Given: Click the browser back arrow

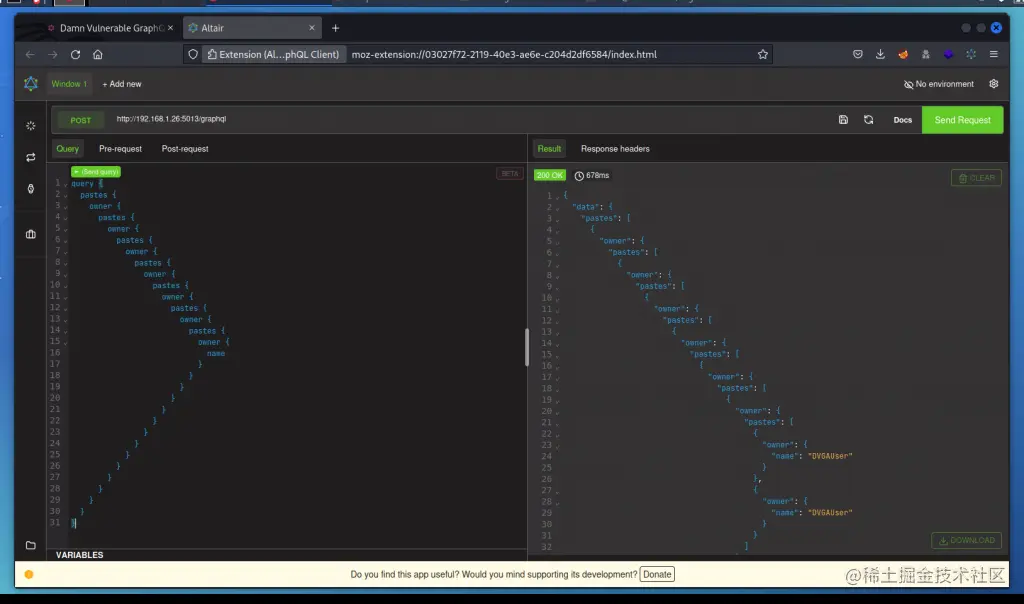Looking at the screenshot, I should pos(29,54).
